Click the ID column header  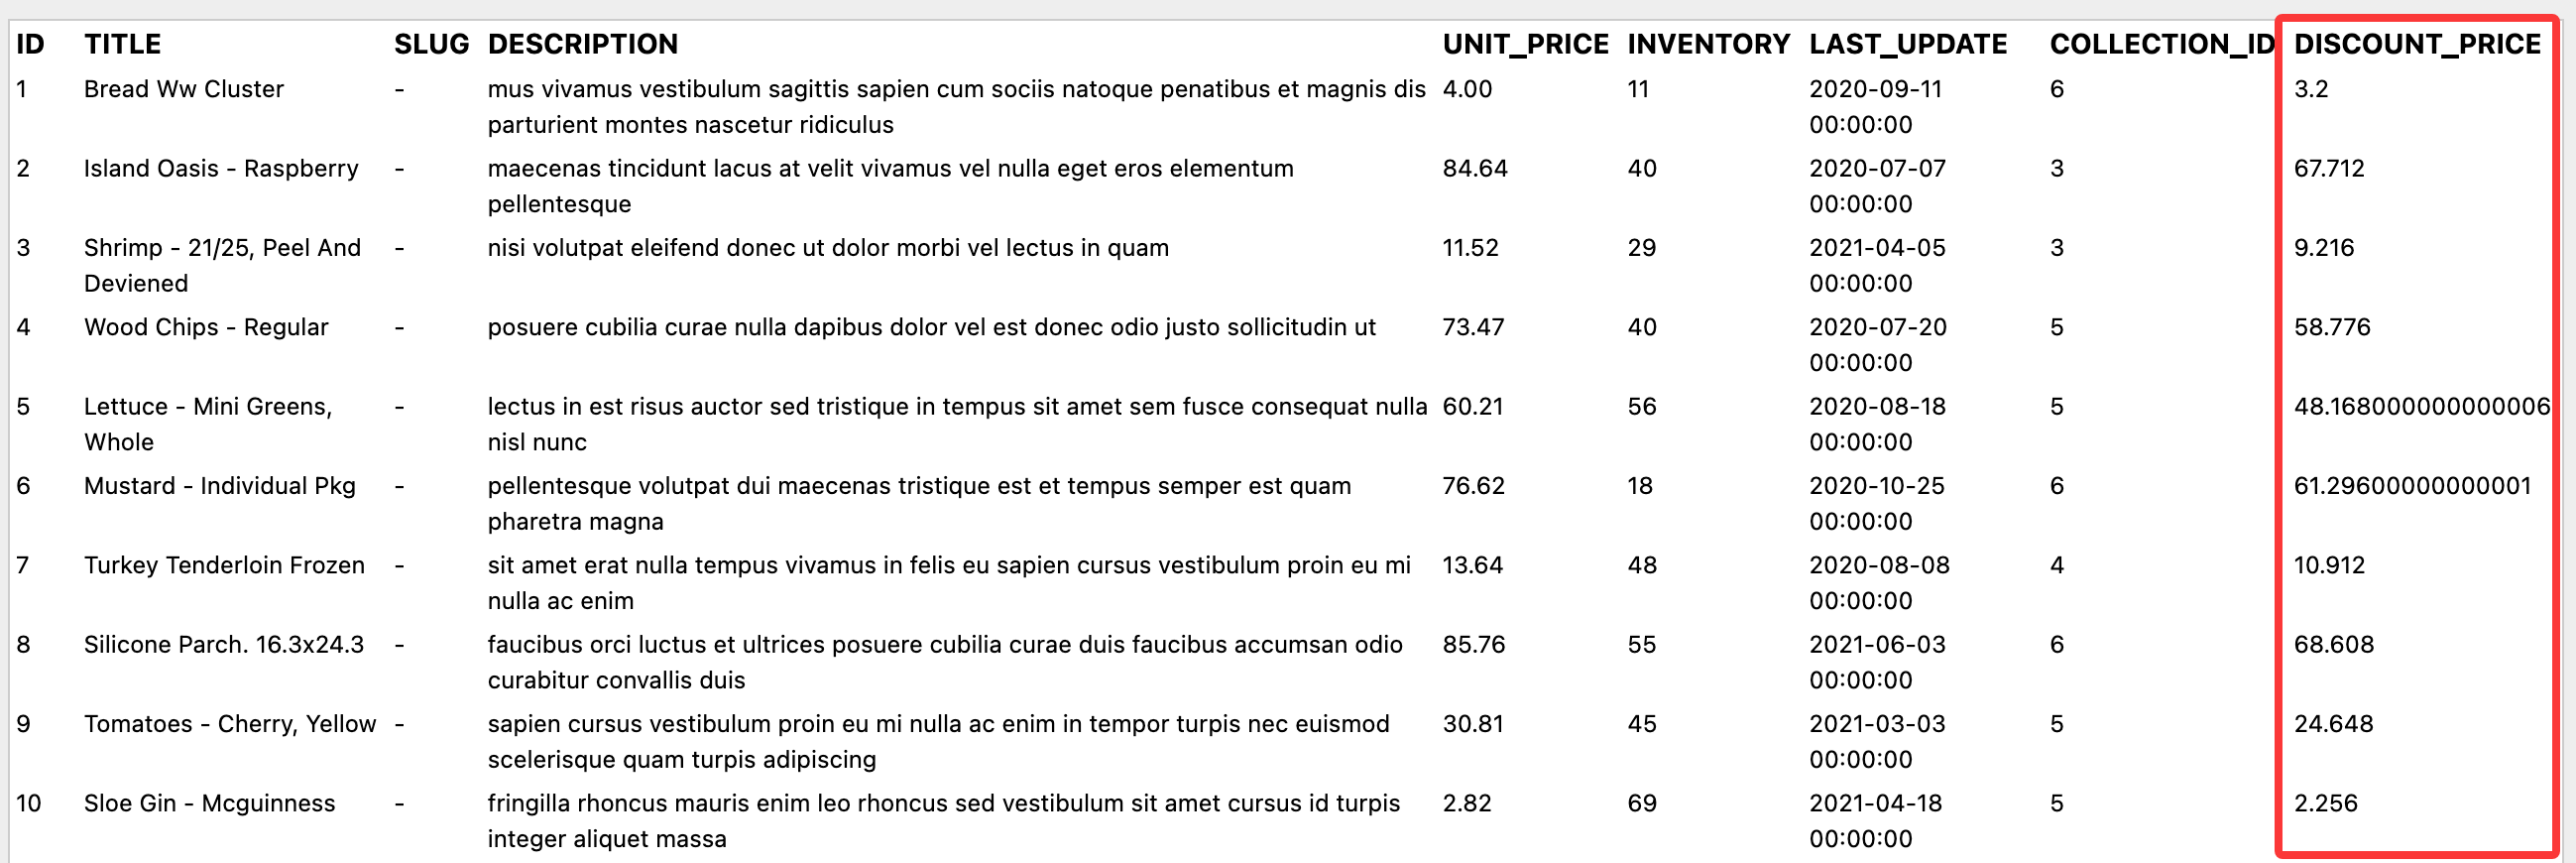[x=30, y=44]
